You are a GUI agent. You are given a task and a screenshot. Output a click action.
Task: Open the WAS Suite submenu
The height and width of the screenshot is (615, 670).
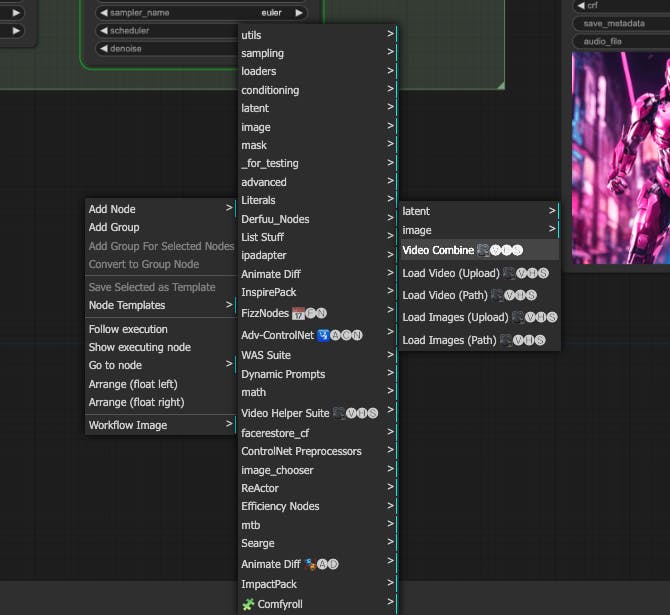317,355
